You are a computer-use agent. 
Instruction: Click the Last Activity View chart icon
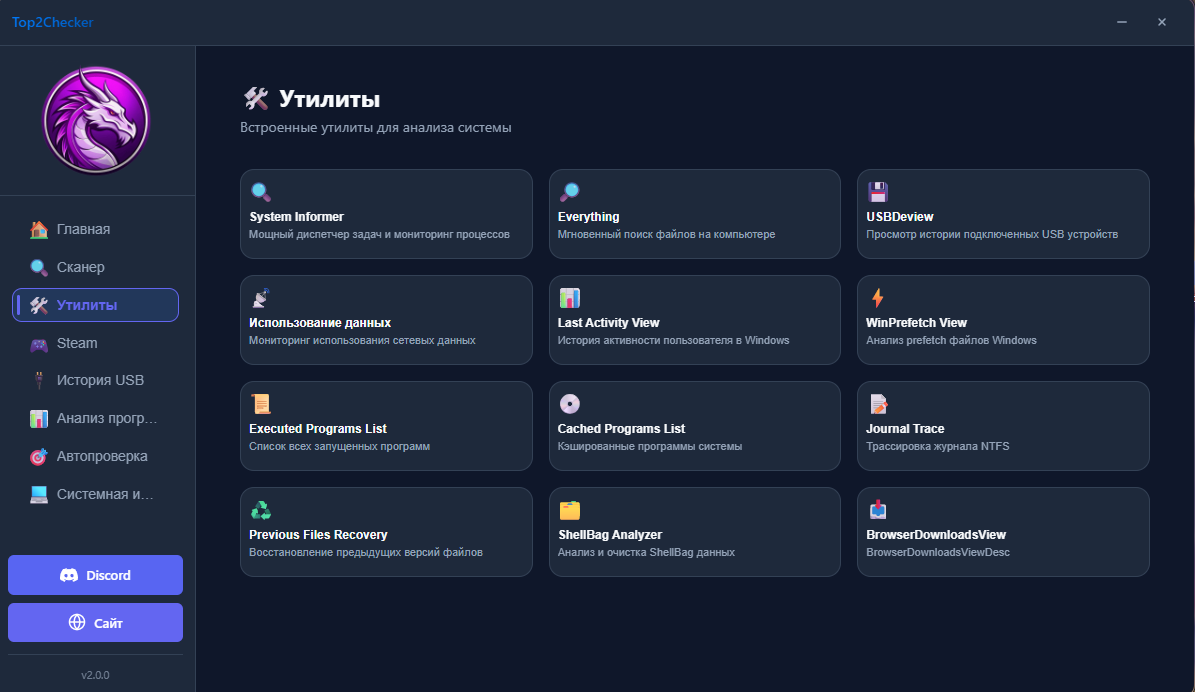tap(569, 298)
